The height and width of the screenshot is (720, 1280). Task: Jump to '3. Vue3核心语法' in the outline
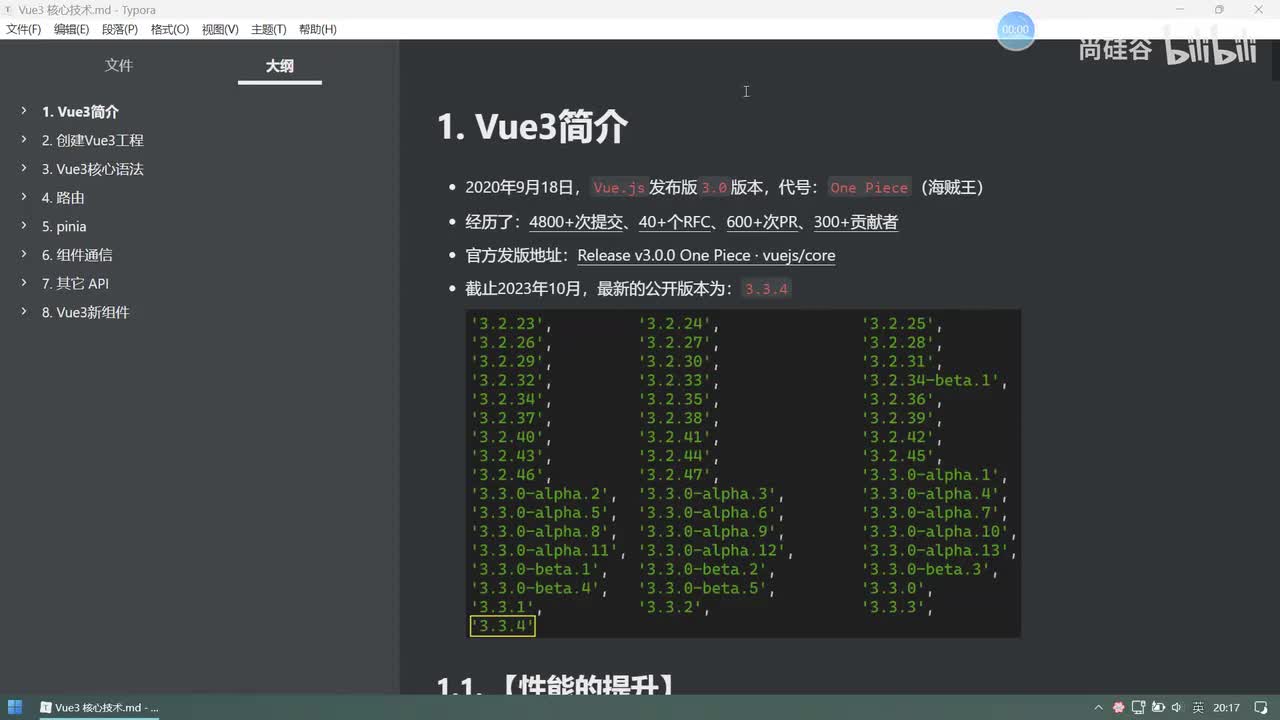pyautogui.click(x=93, y=169)
